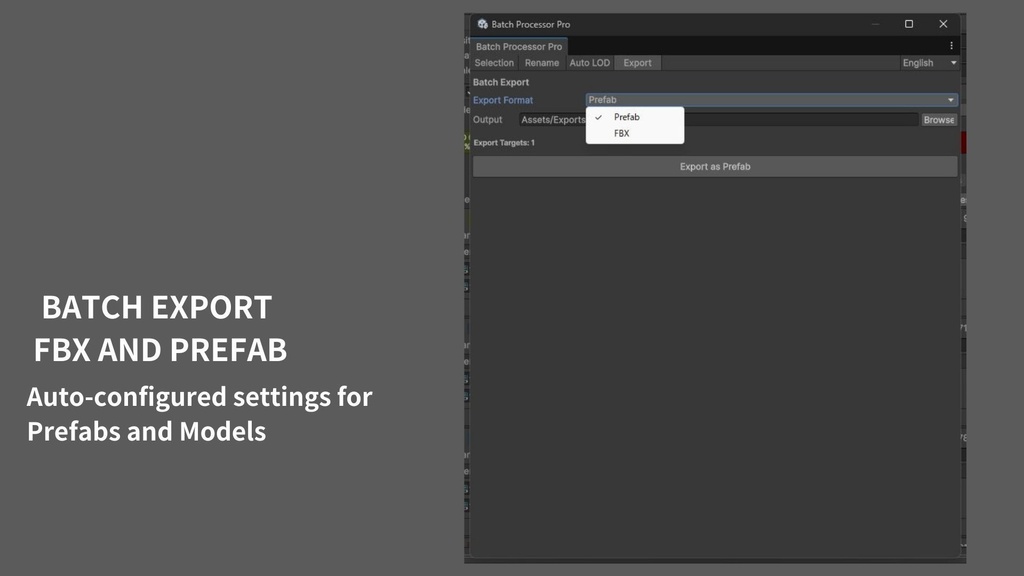Click the Batch Export section header
This screenshot has width=1024, height=576.
(500, 81)
